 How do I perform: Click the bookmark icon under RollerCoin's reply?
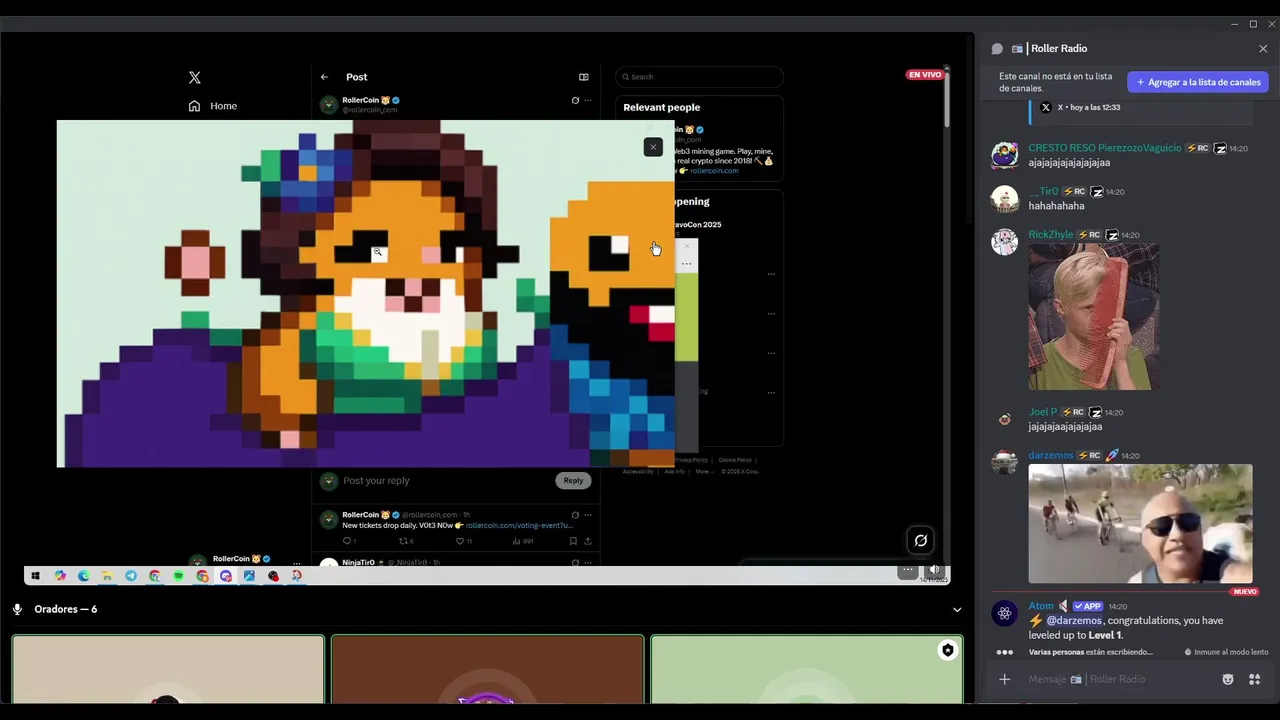(573, 541)
